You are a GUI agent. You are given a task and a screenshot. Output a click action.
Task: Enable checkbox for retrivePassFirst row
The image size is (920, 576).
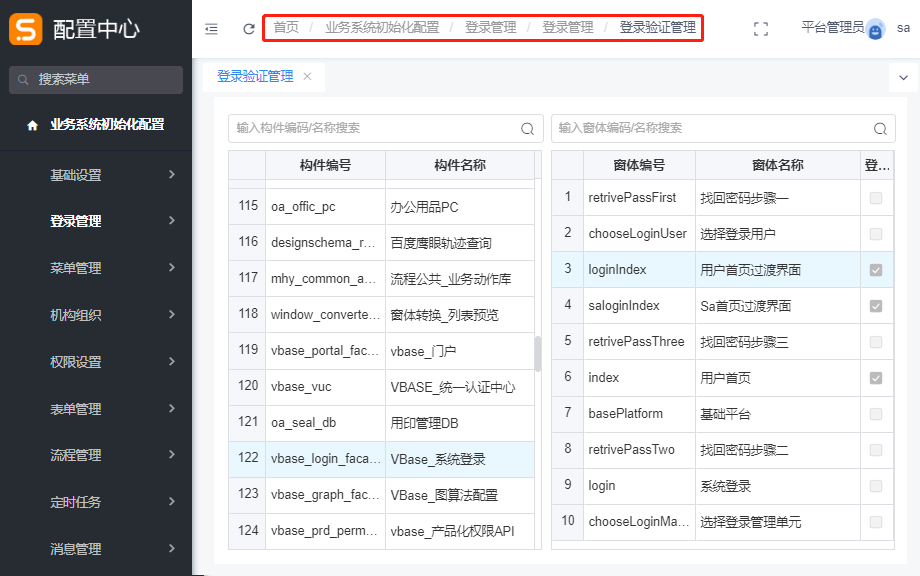[x=876, y=198]
